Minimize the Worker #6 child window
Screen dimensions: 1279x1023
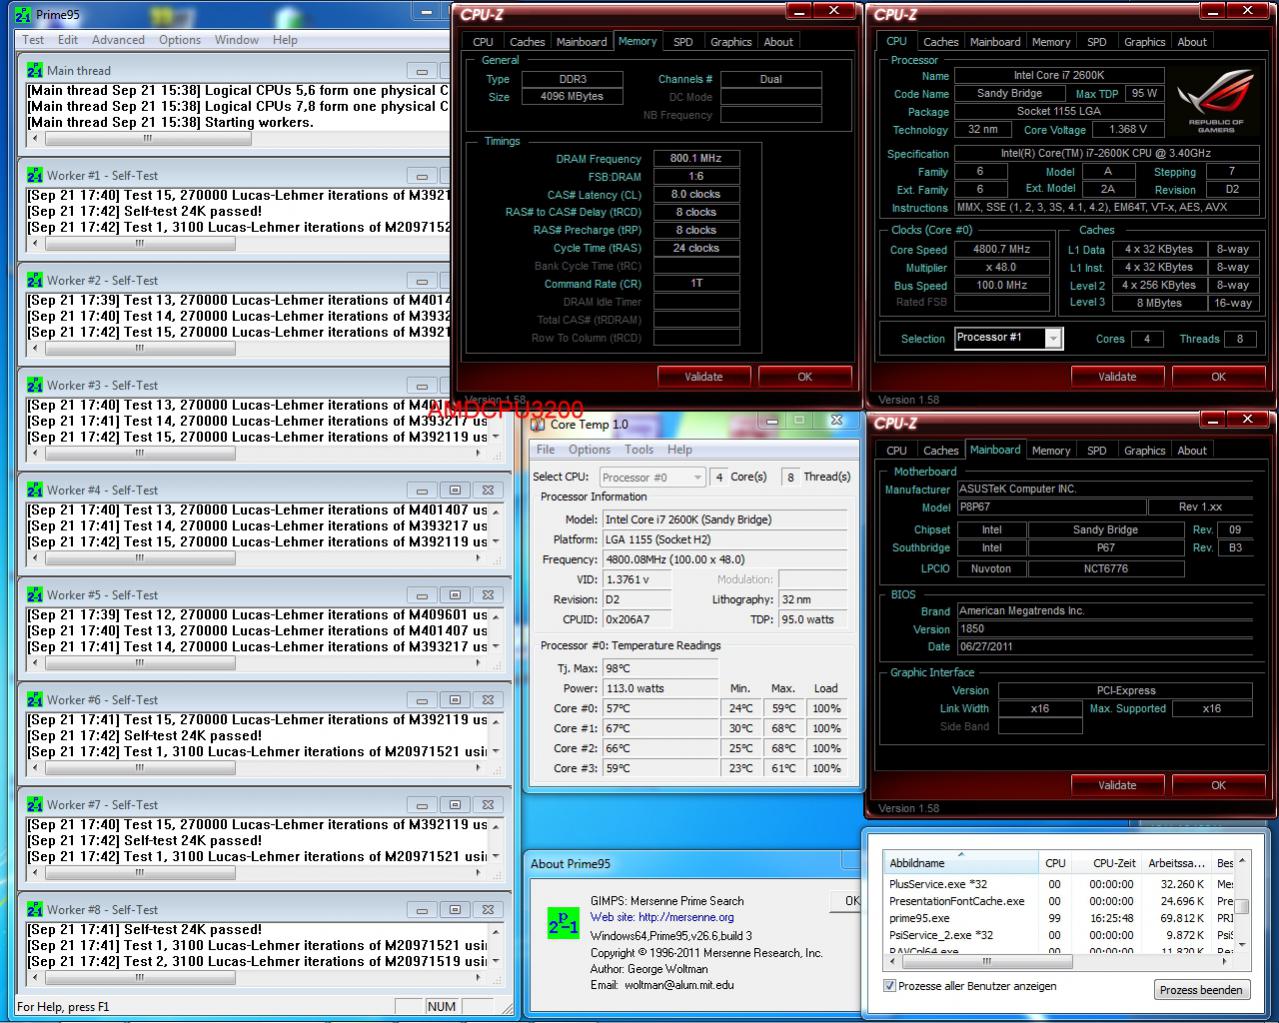[422, 700]
